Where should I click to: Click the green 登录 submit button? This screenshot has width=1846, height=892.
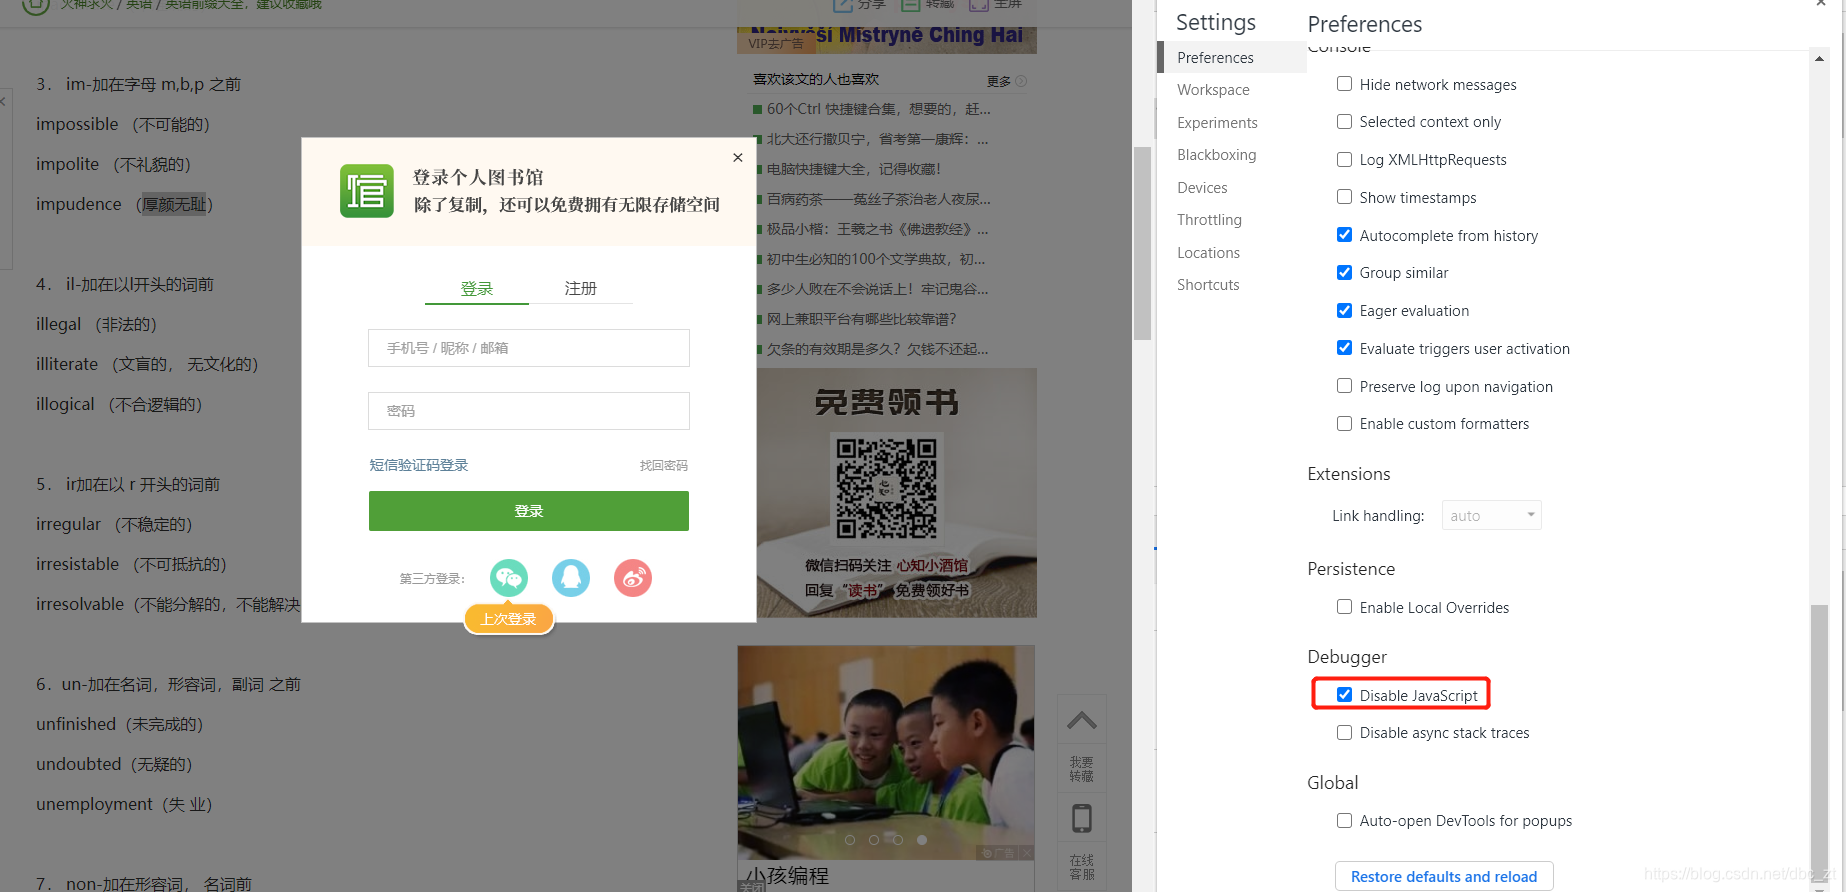pyautogui.click(x=529, y=511)
